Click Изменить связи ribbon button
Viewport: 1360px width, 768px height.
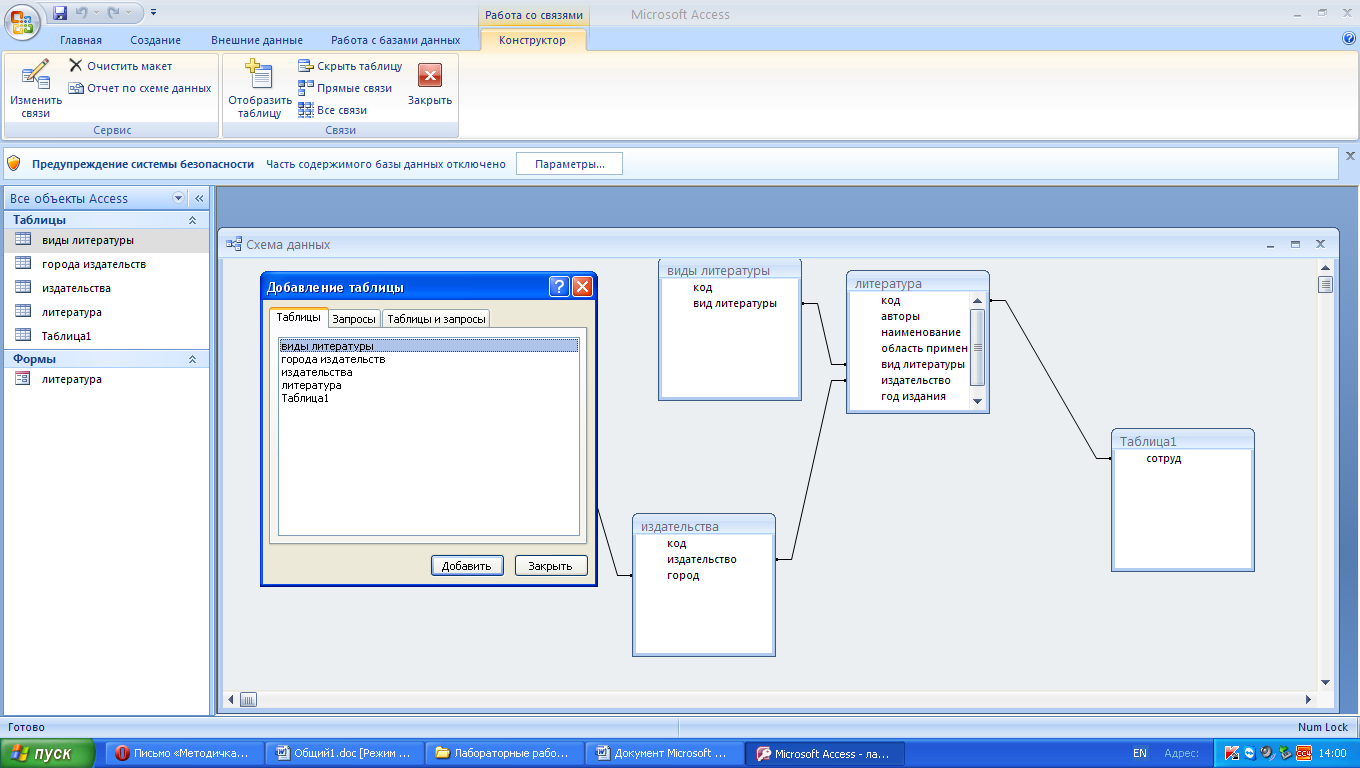[x=36, y=89]
